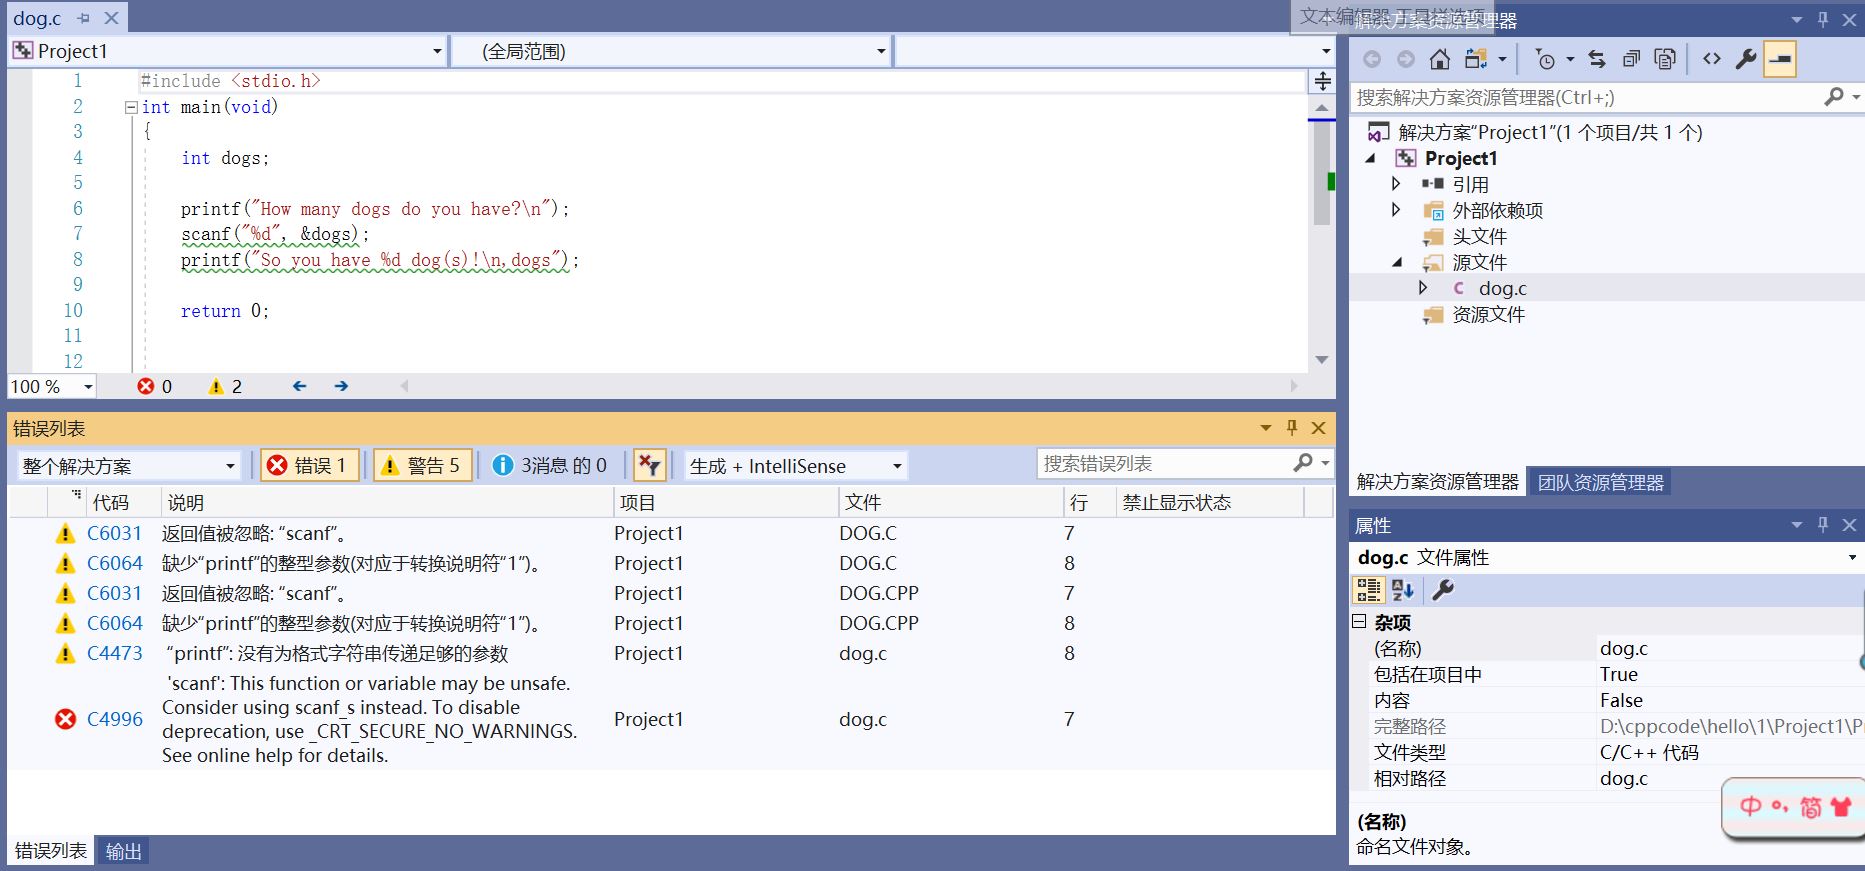The width and height of the screenshot is (1865, 871).
Task: Pin the Solution Explorer panel
Action: coord(1823,19)
